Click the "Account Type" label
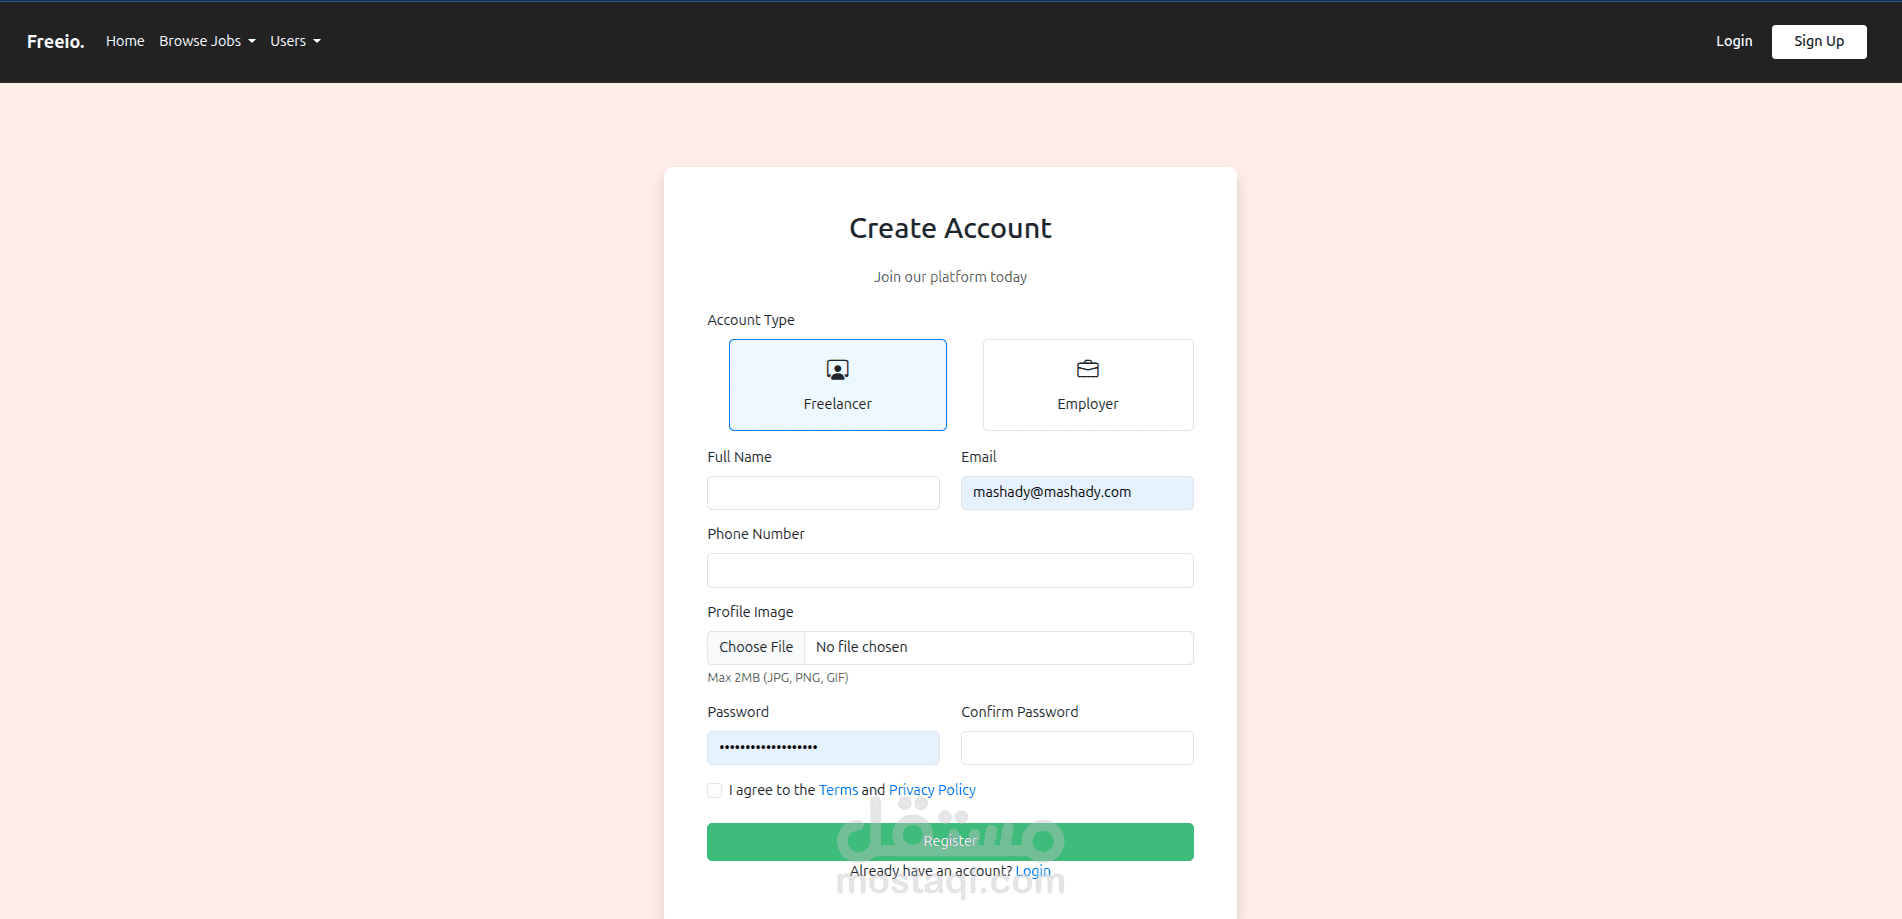 [751, 320]
